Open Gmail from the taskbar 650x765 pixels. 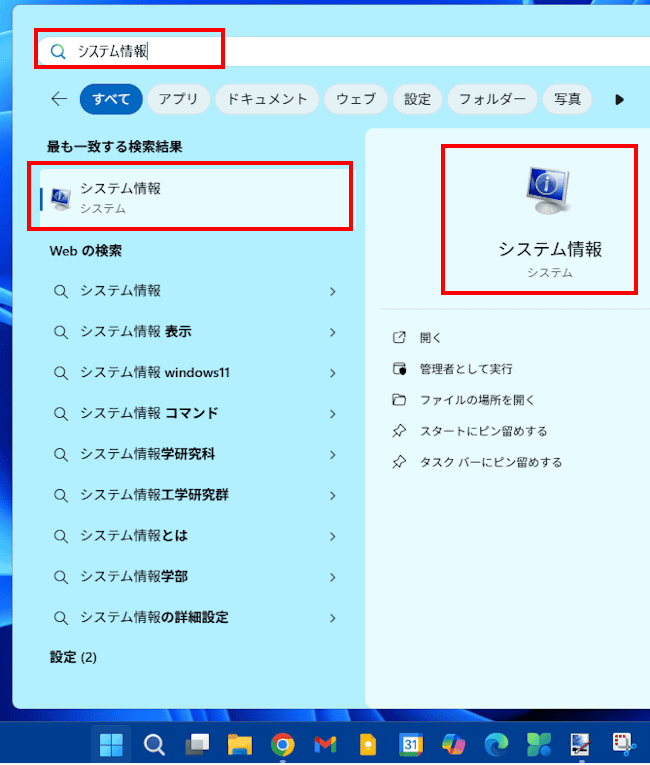pos(325,745)
